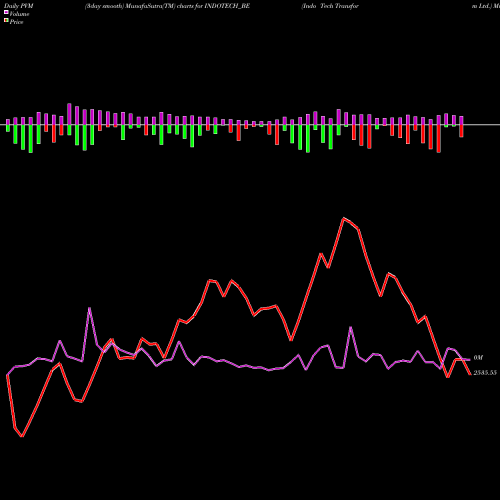This screenshot has width=500, height=500.
Task: Select the 'Price' legend label
Action: pyautogui.click(x=16, y=22)
